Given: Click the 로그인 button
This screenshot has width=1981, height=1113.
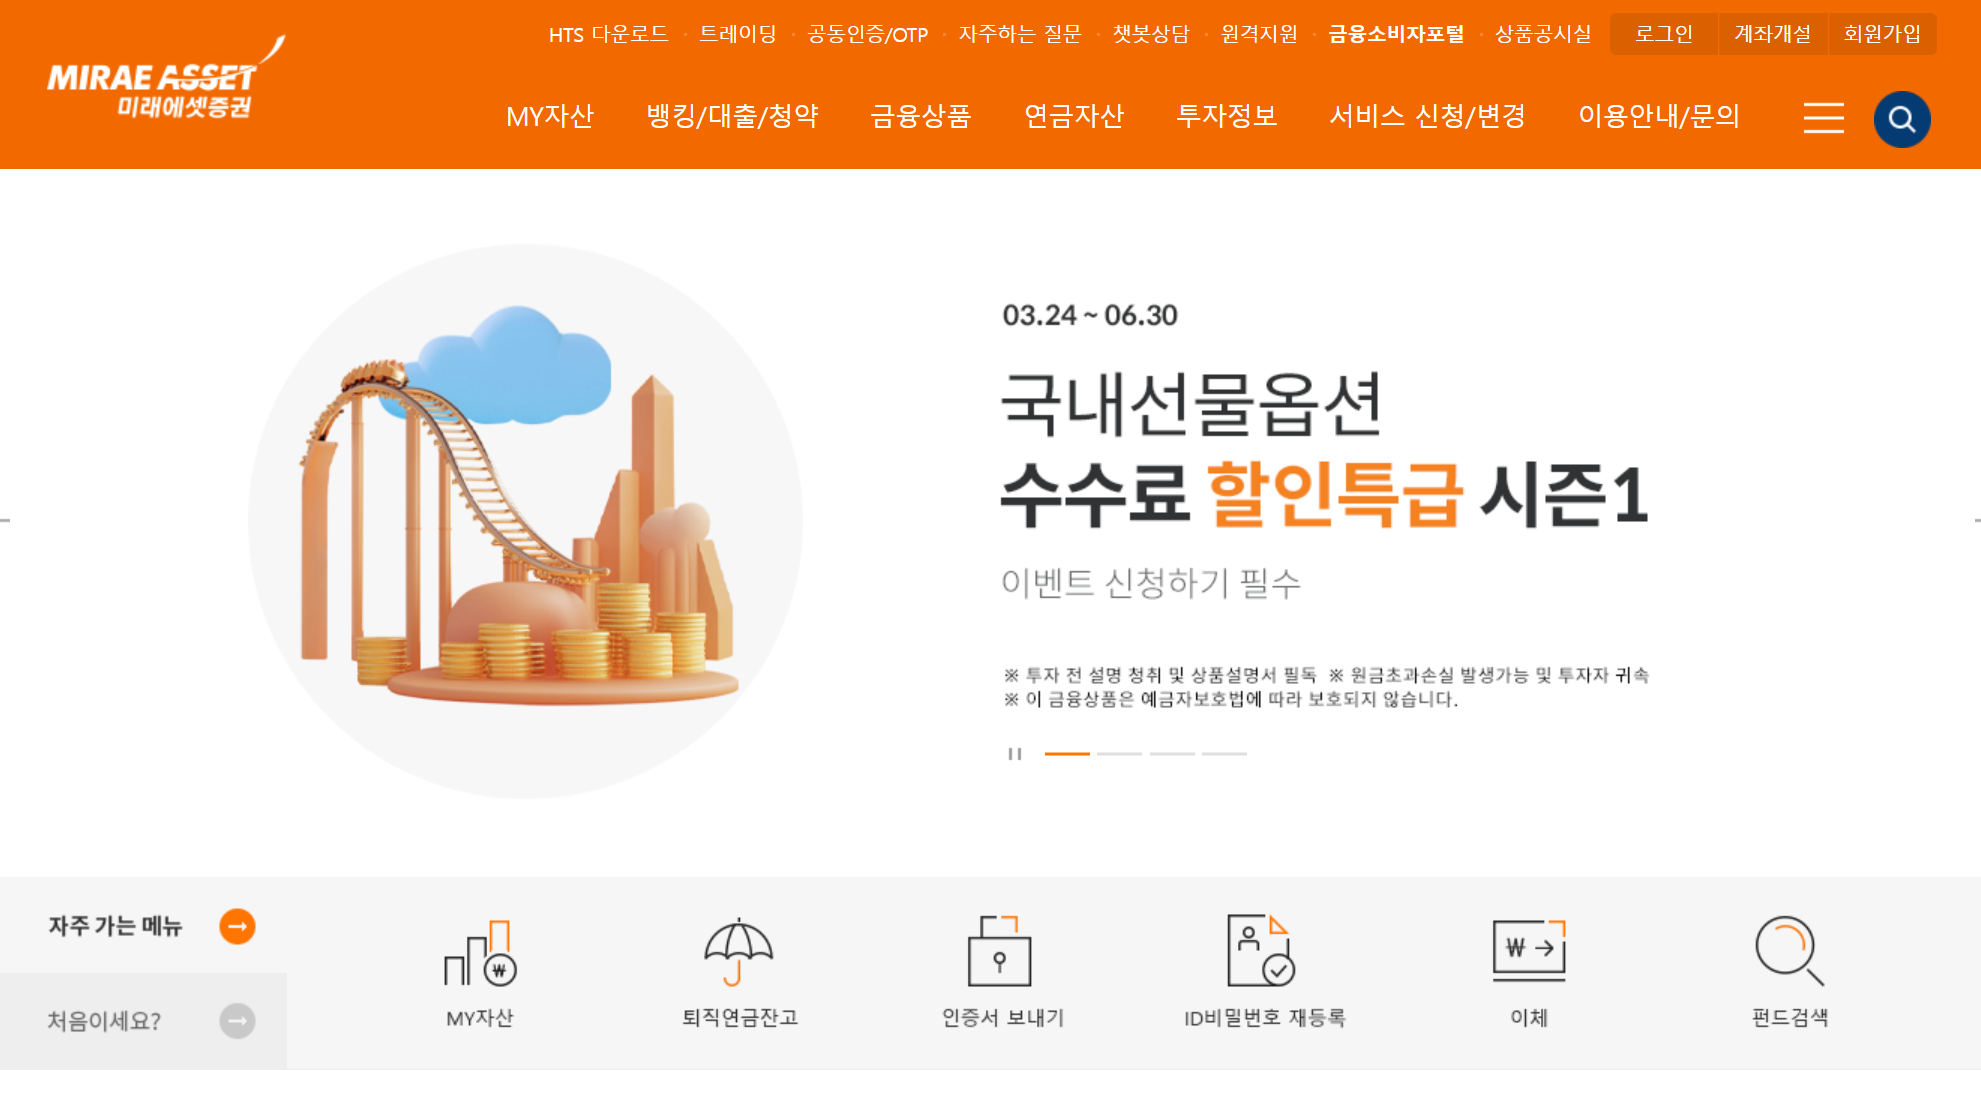Looking at the screenshot, I should [x=1663, y=33].
